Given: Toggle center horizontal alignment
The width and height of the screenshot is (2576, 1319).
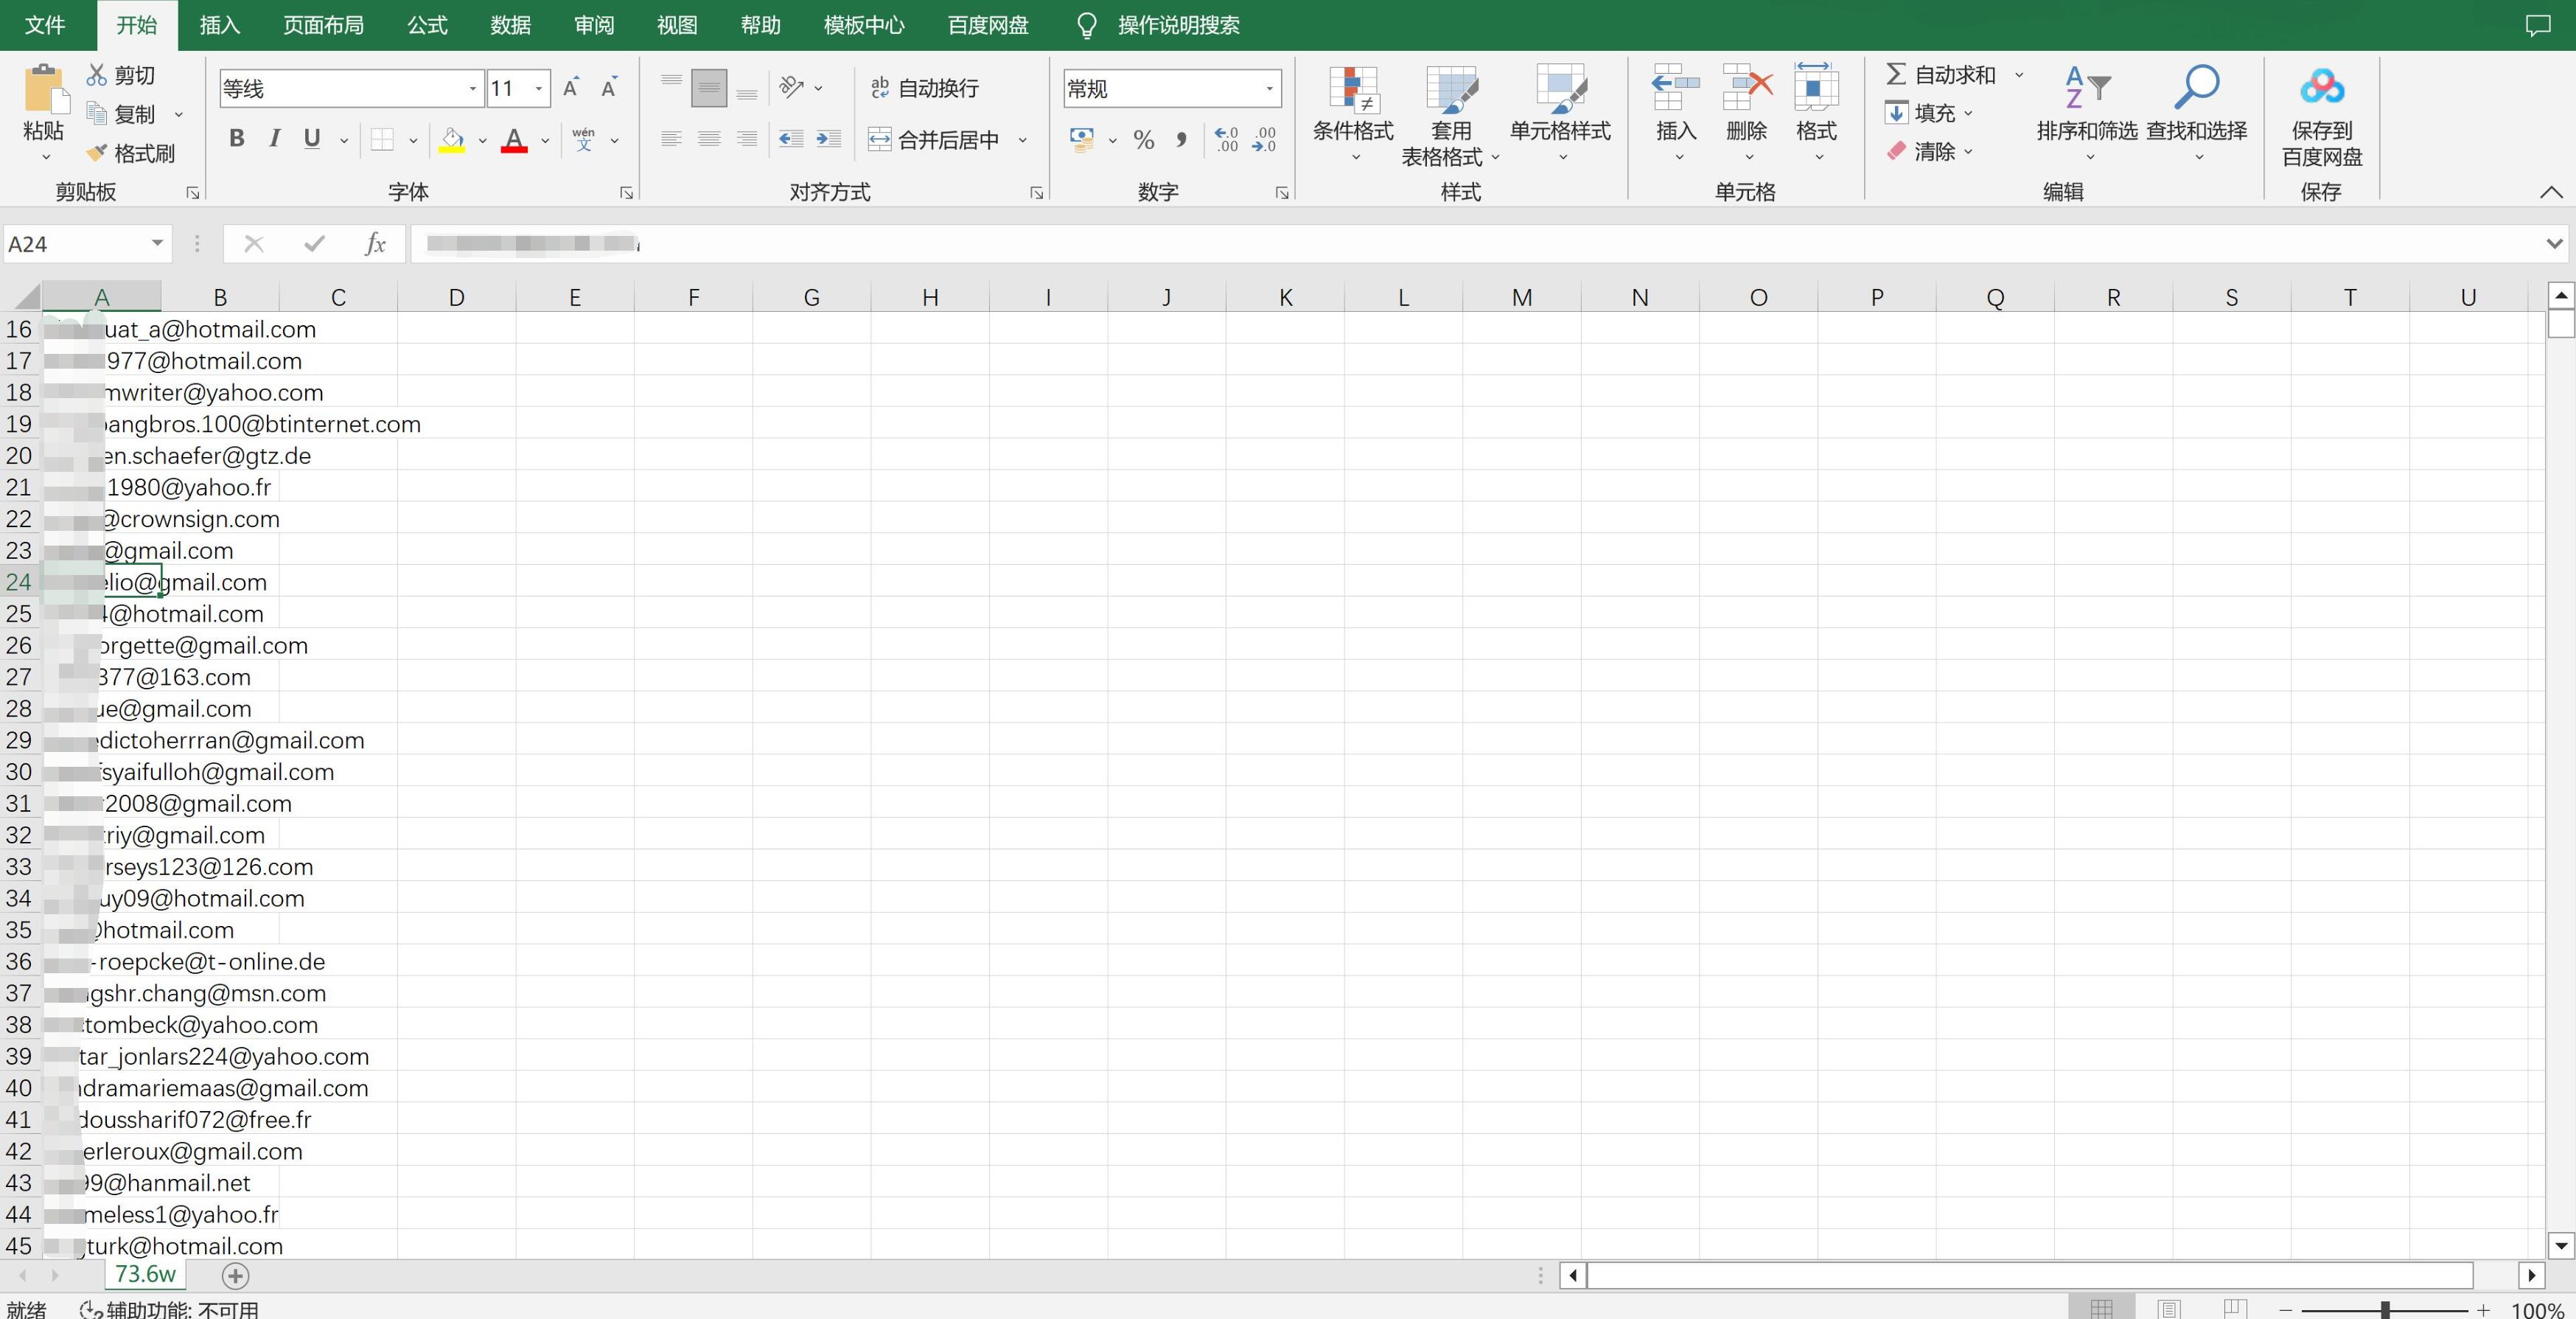Looking at the screenshot, I should click(709, 140).
